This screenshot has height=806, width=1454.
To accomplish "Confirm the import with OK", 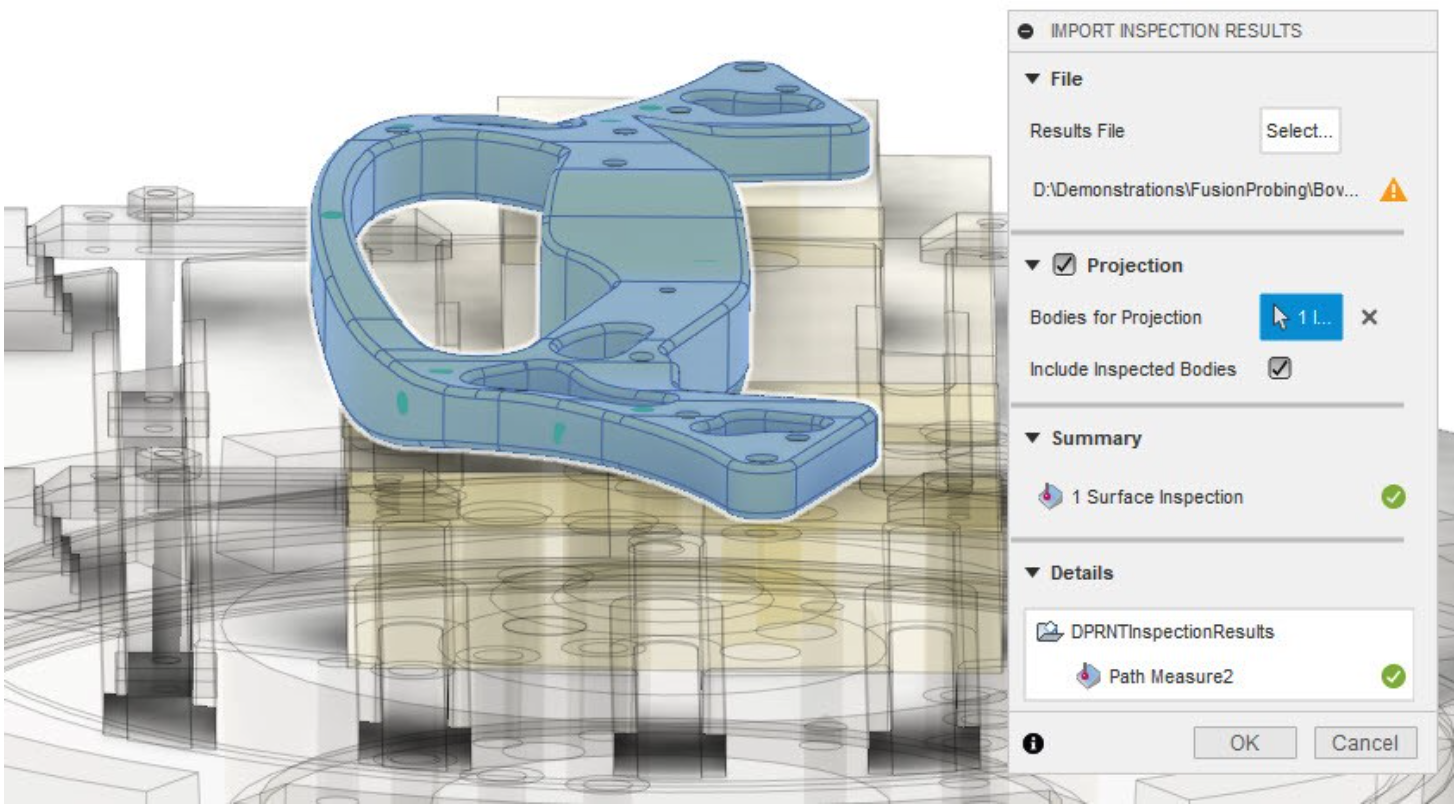I will point(1244,743).
